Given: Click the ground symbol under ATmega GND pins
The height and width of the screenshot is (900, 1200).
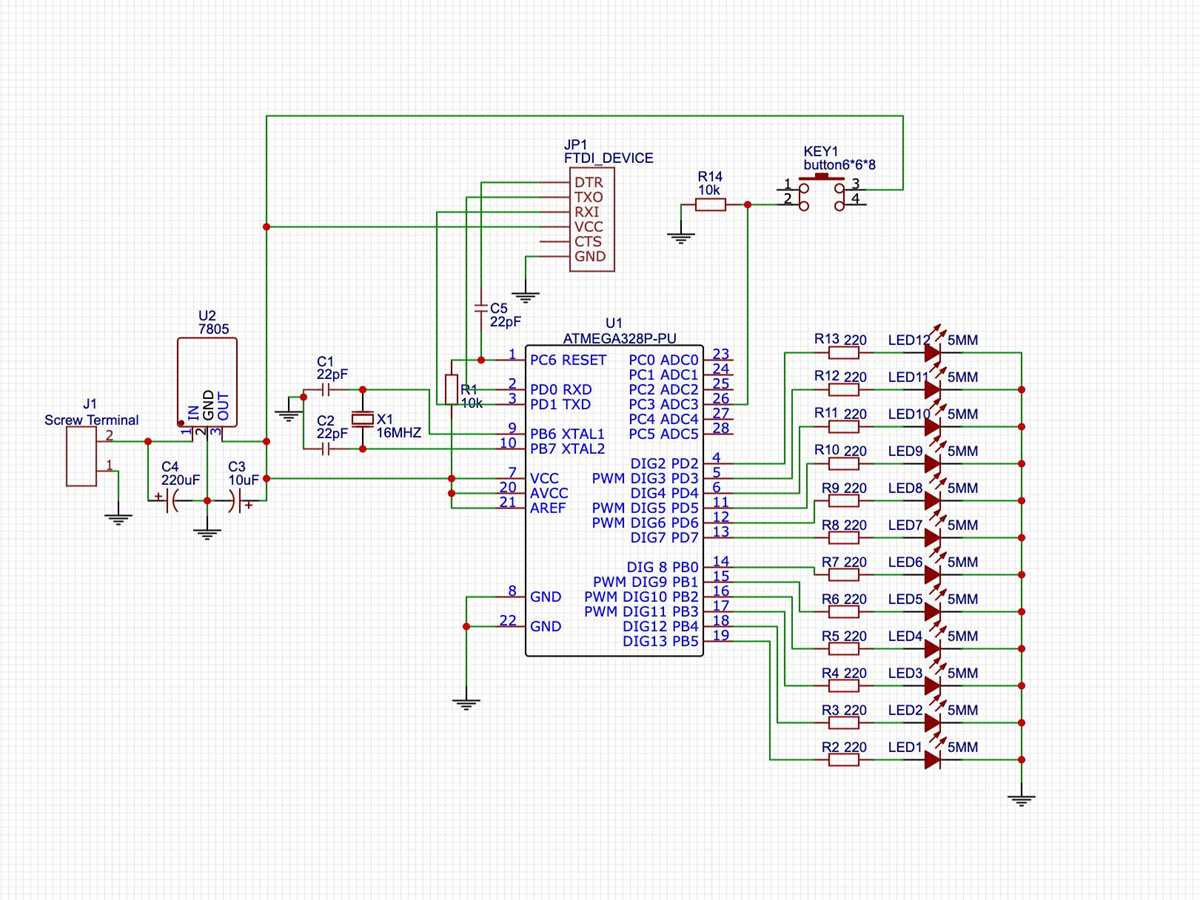Looking at the screenshot, I should 466,702.
